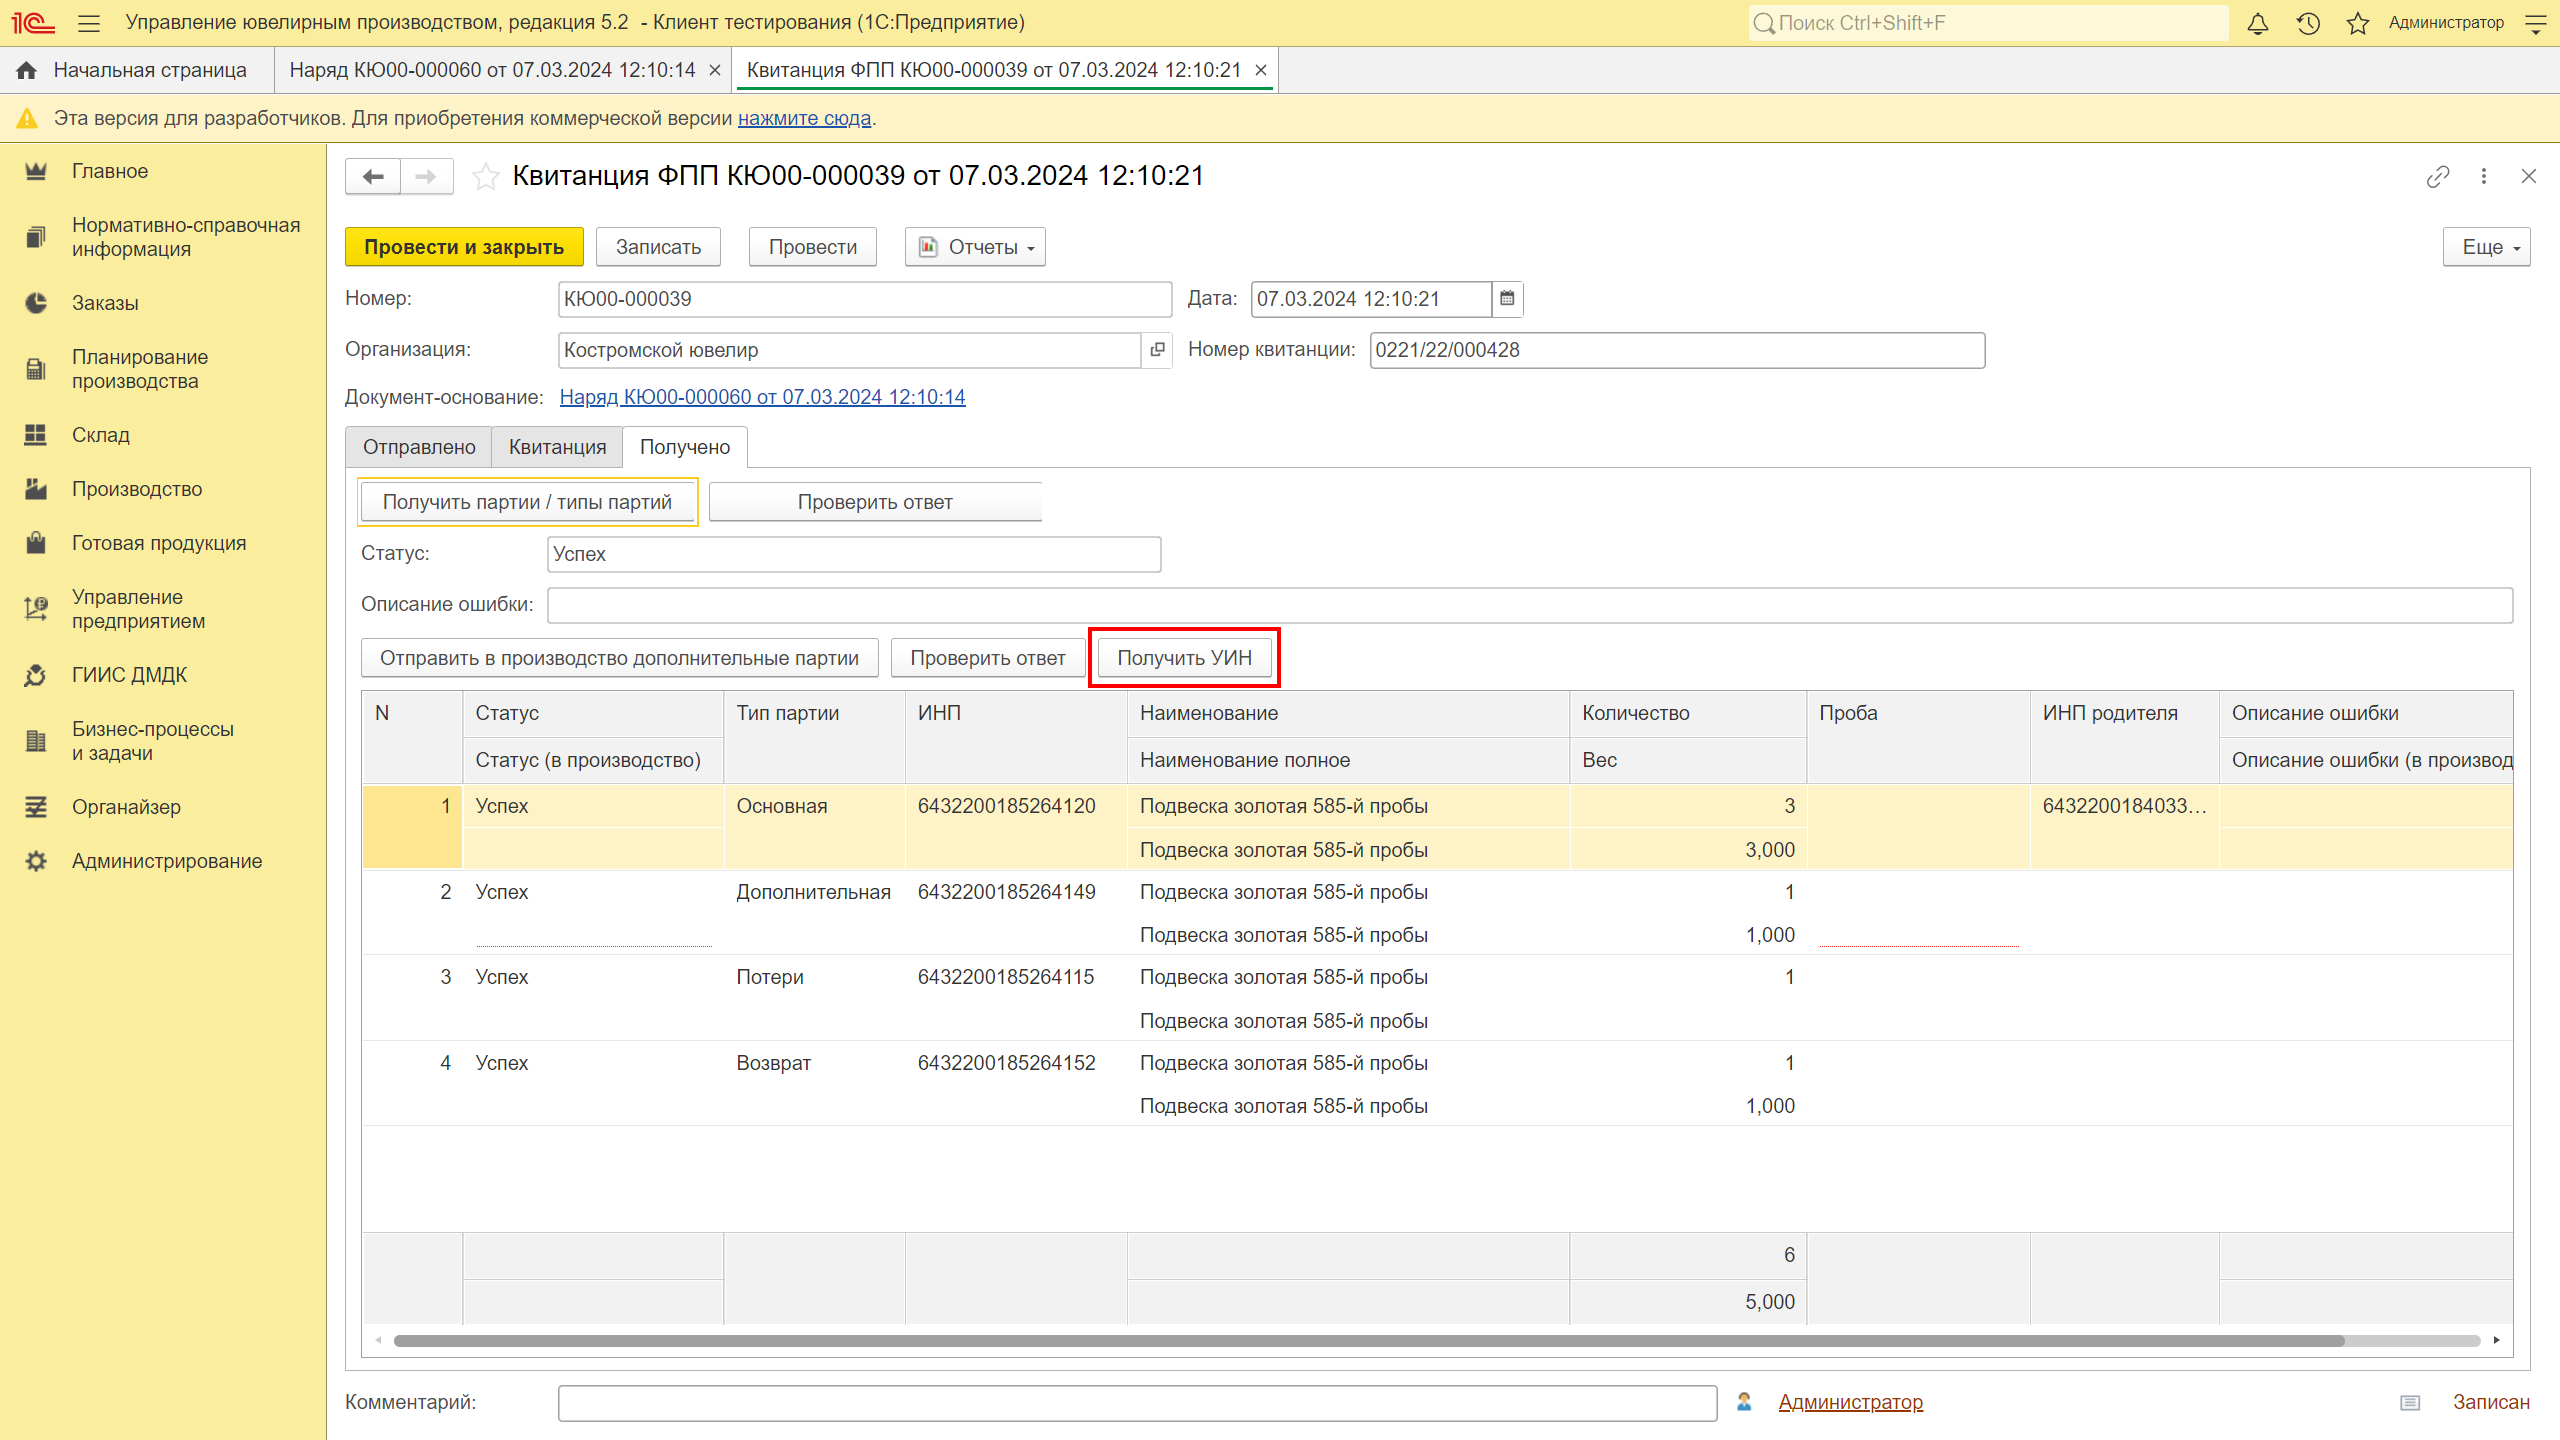Go back with left arrow button
Screen dimensions: 2560x1440
click(373, 177)
